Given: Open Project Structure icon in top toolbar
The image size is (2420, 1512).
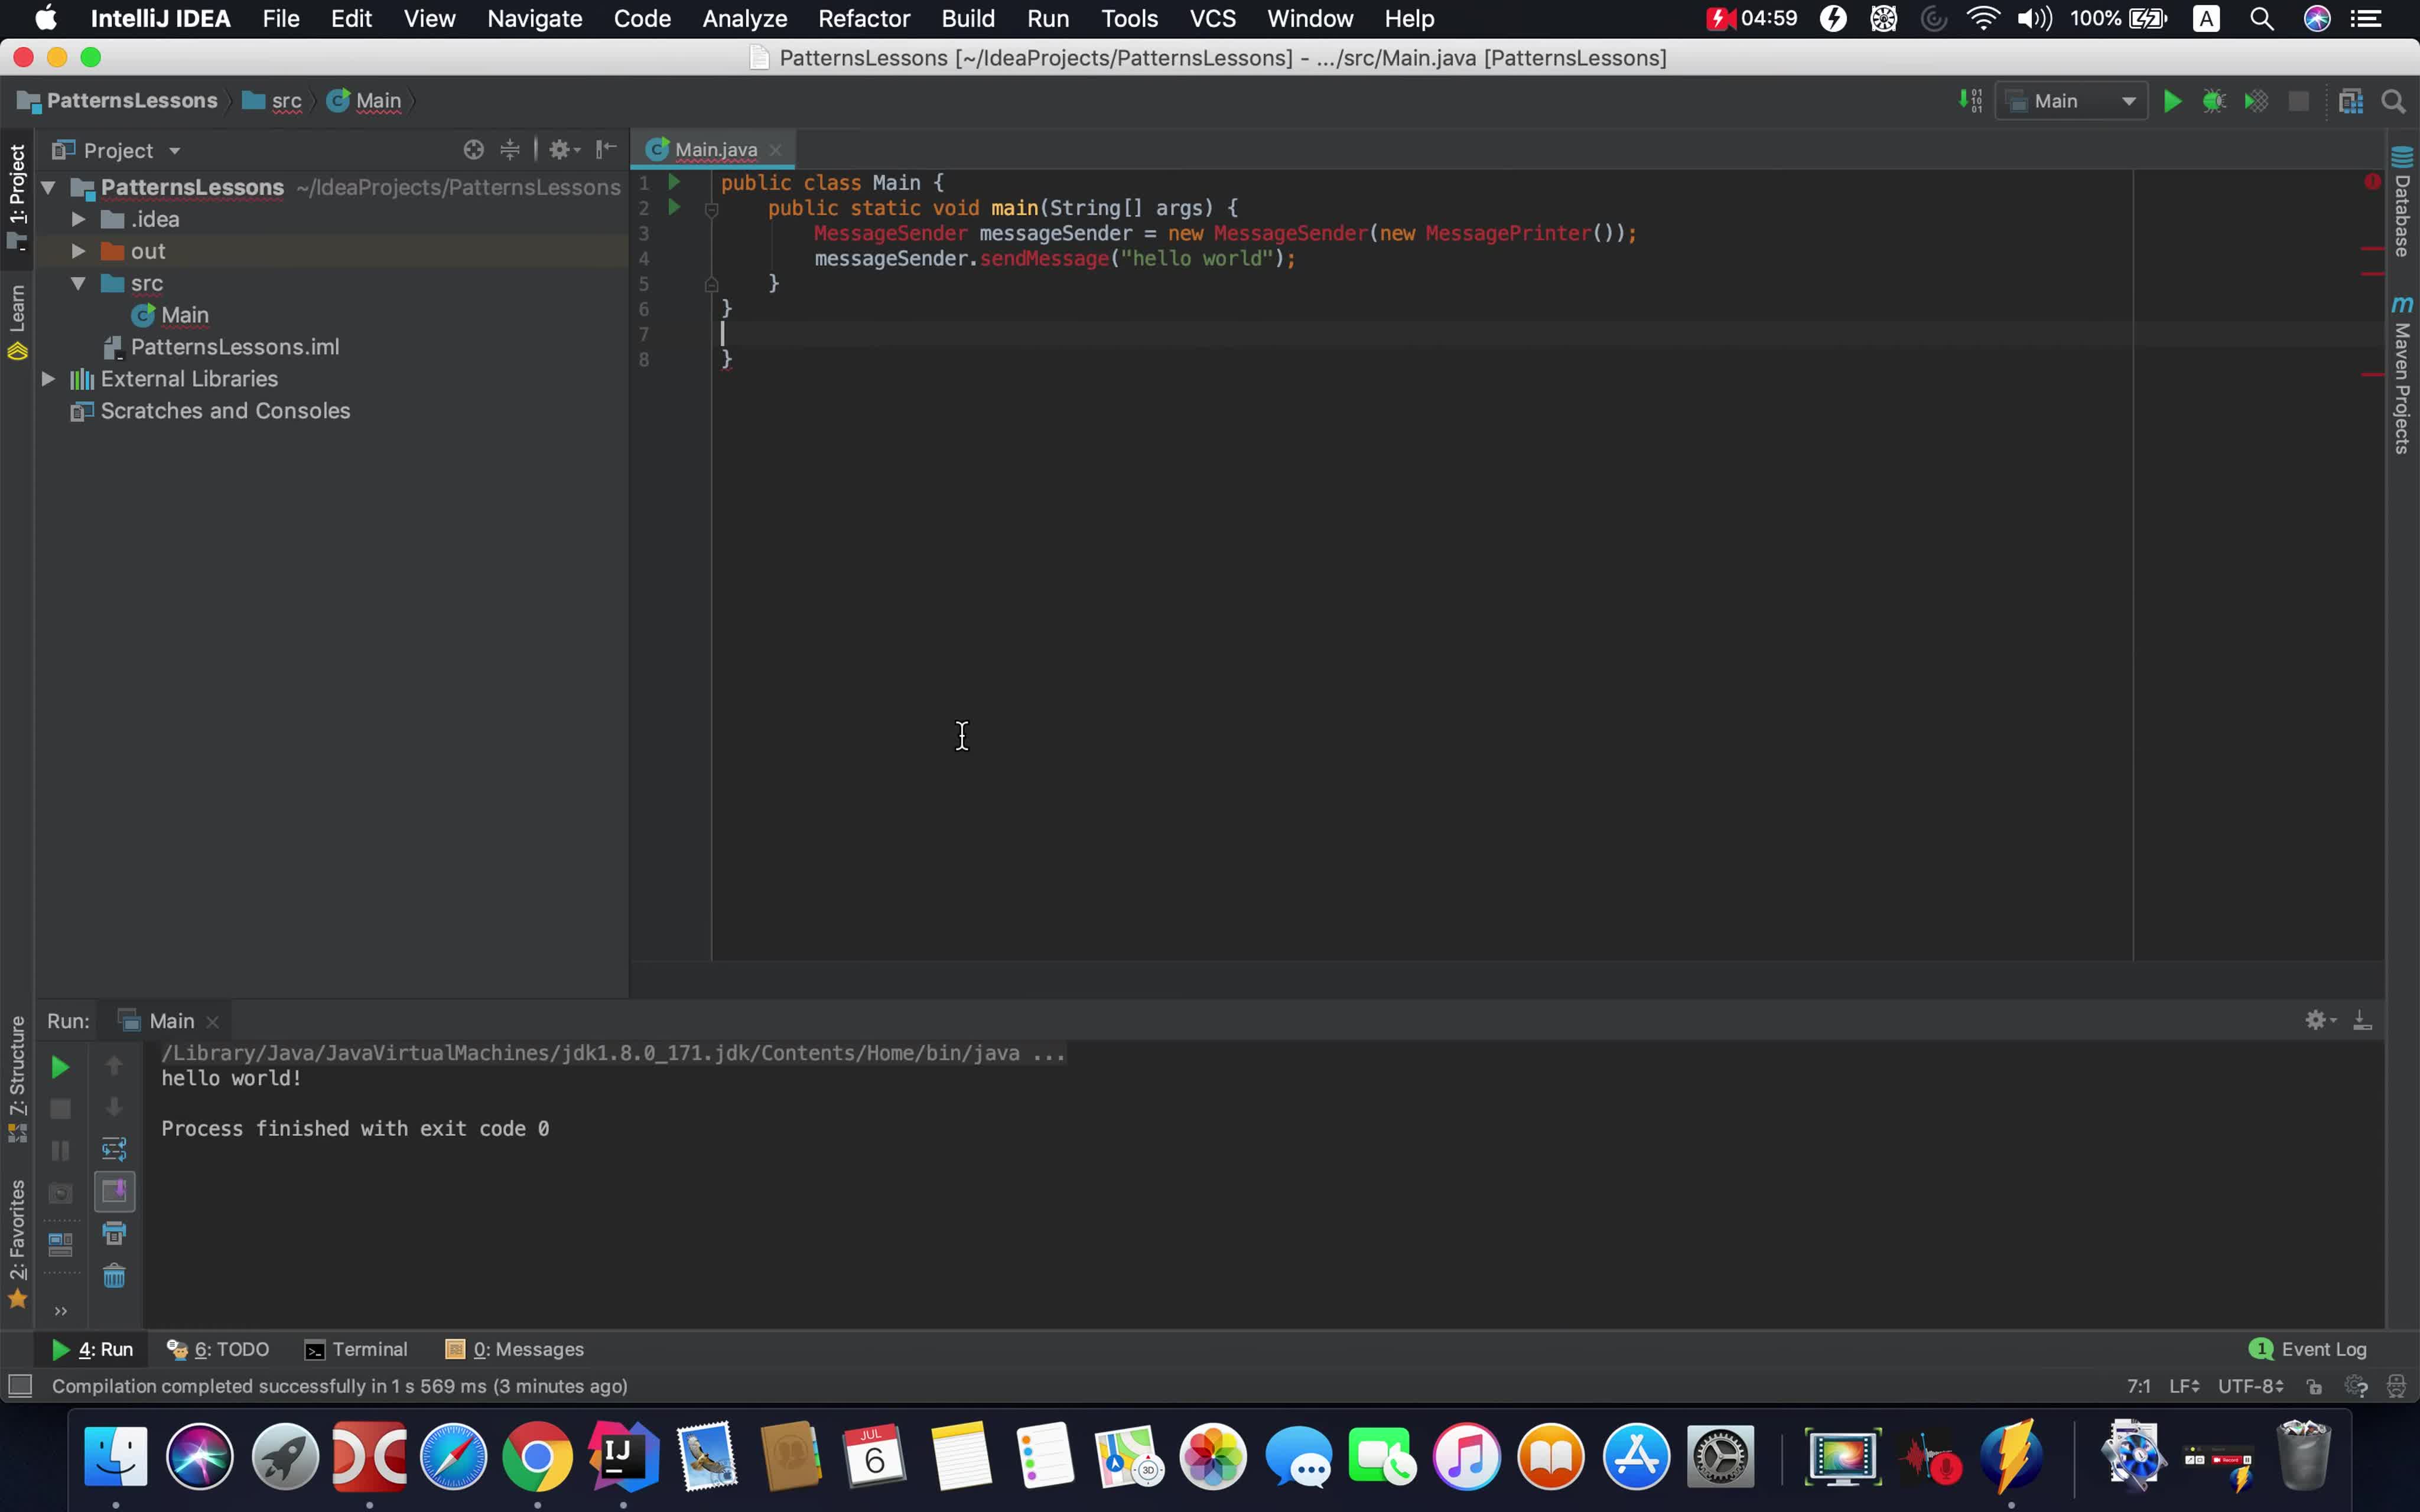Looking at the screenshot, I should 2350,101.
